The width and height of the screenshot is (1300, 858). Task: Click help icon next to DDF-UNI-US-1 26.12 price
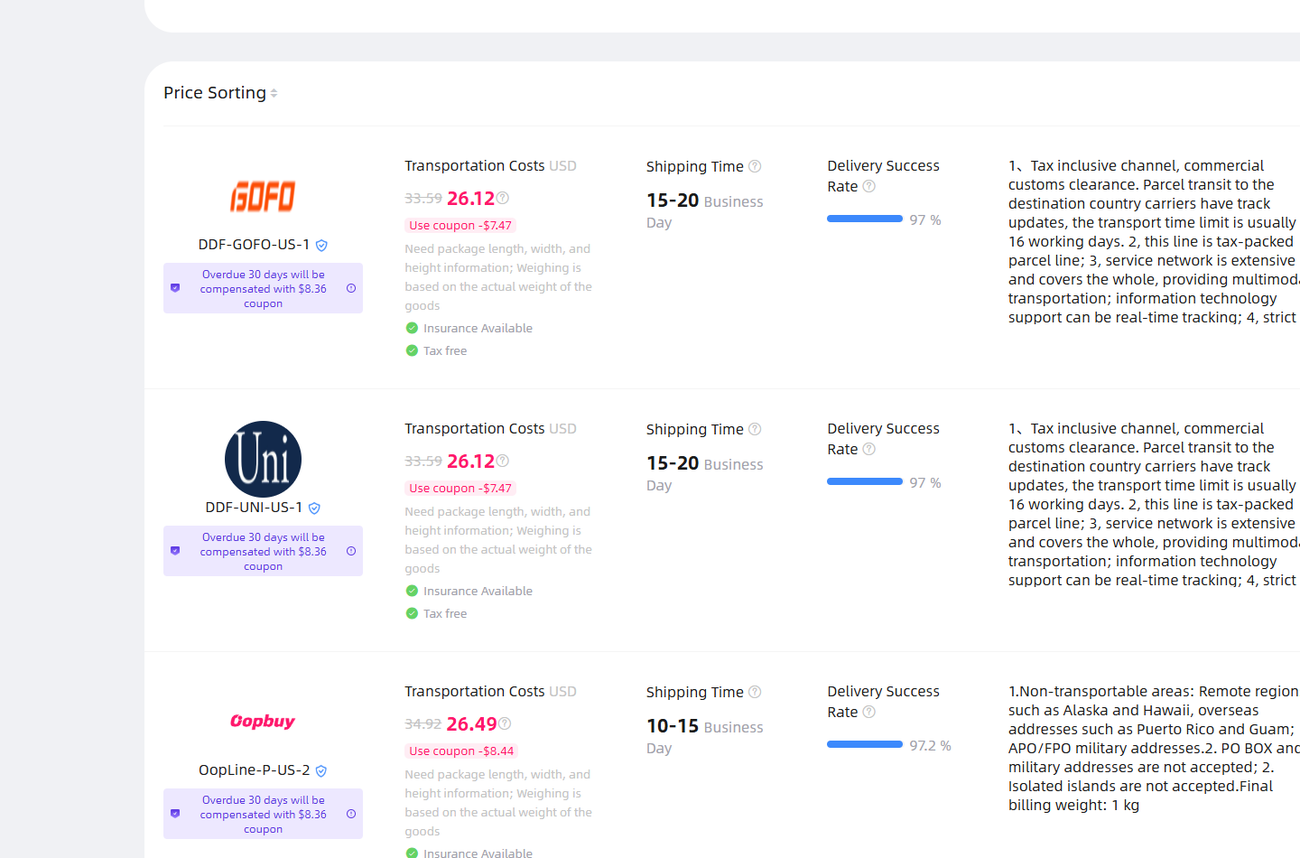(x=503, y=461)
